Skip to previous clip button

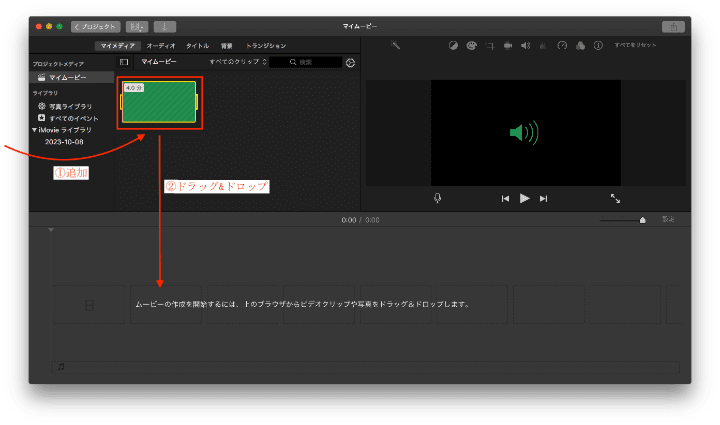tap(505, 198)
